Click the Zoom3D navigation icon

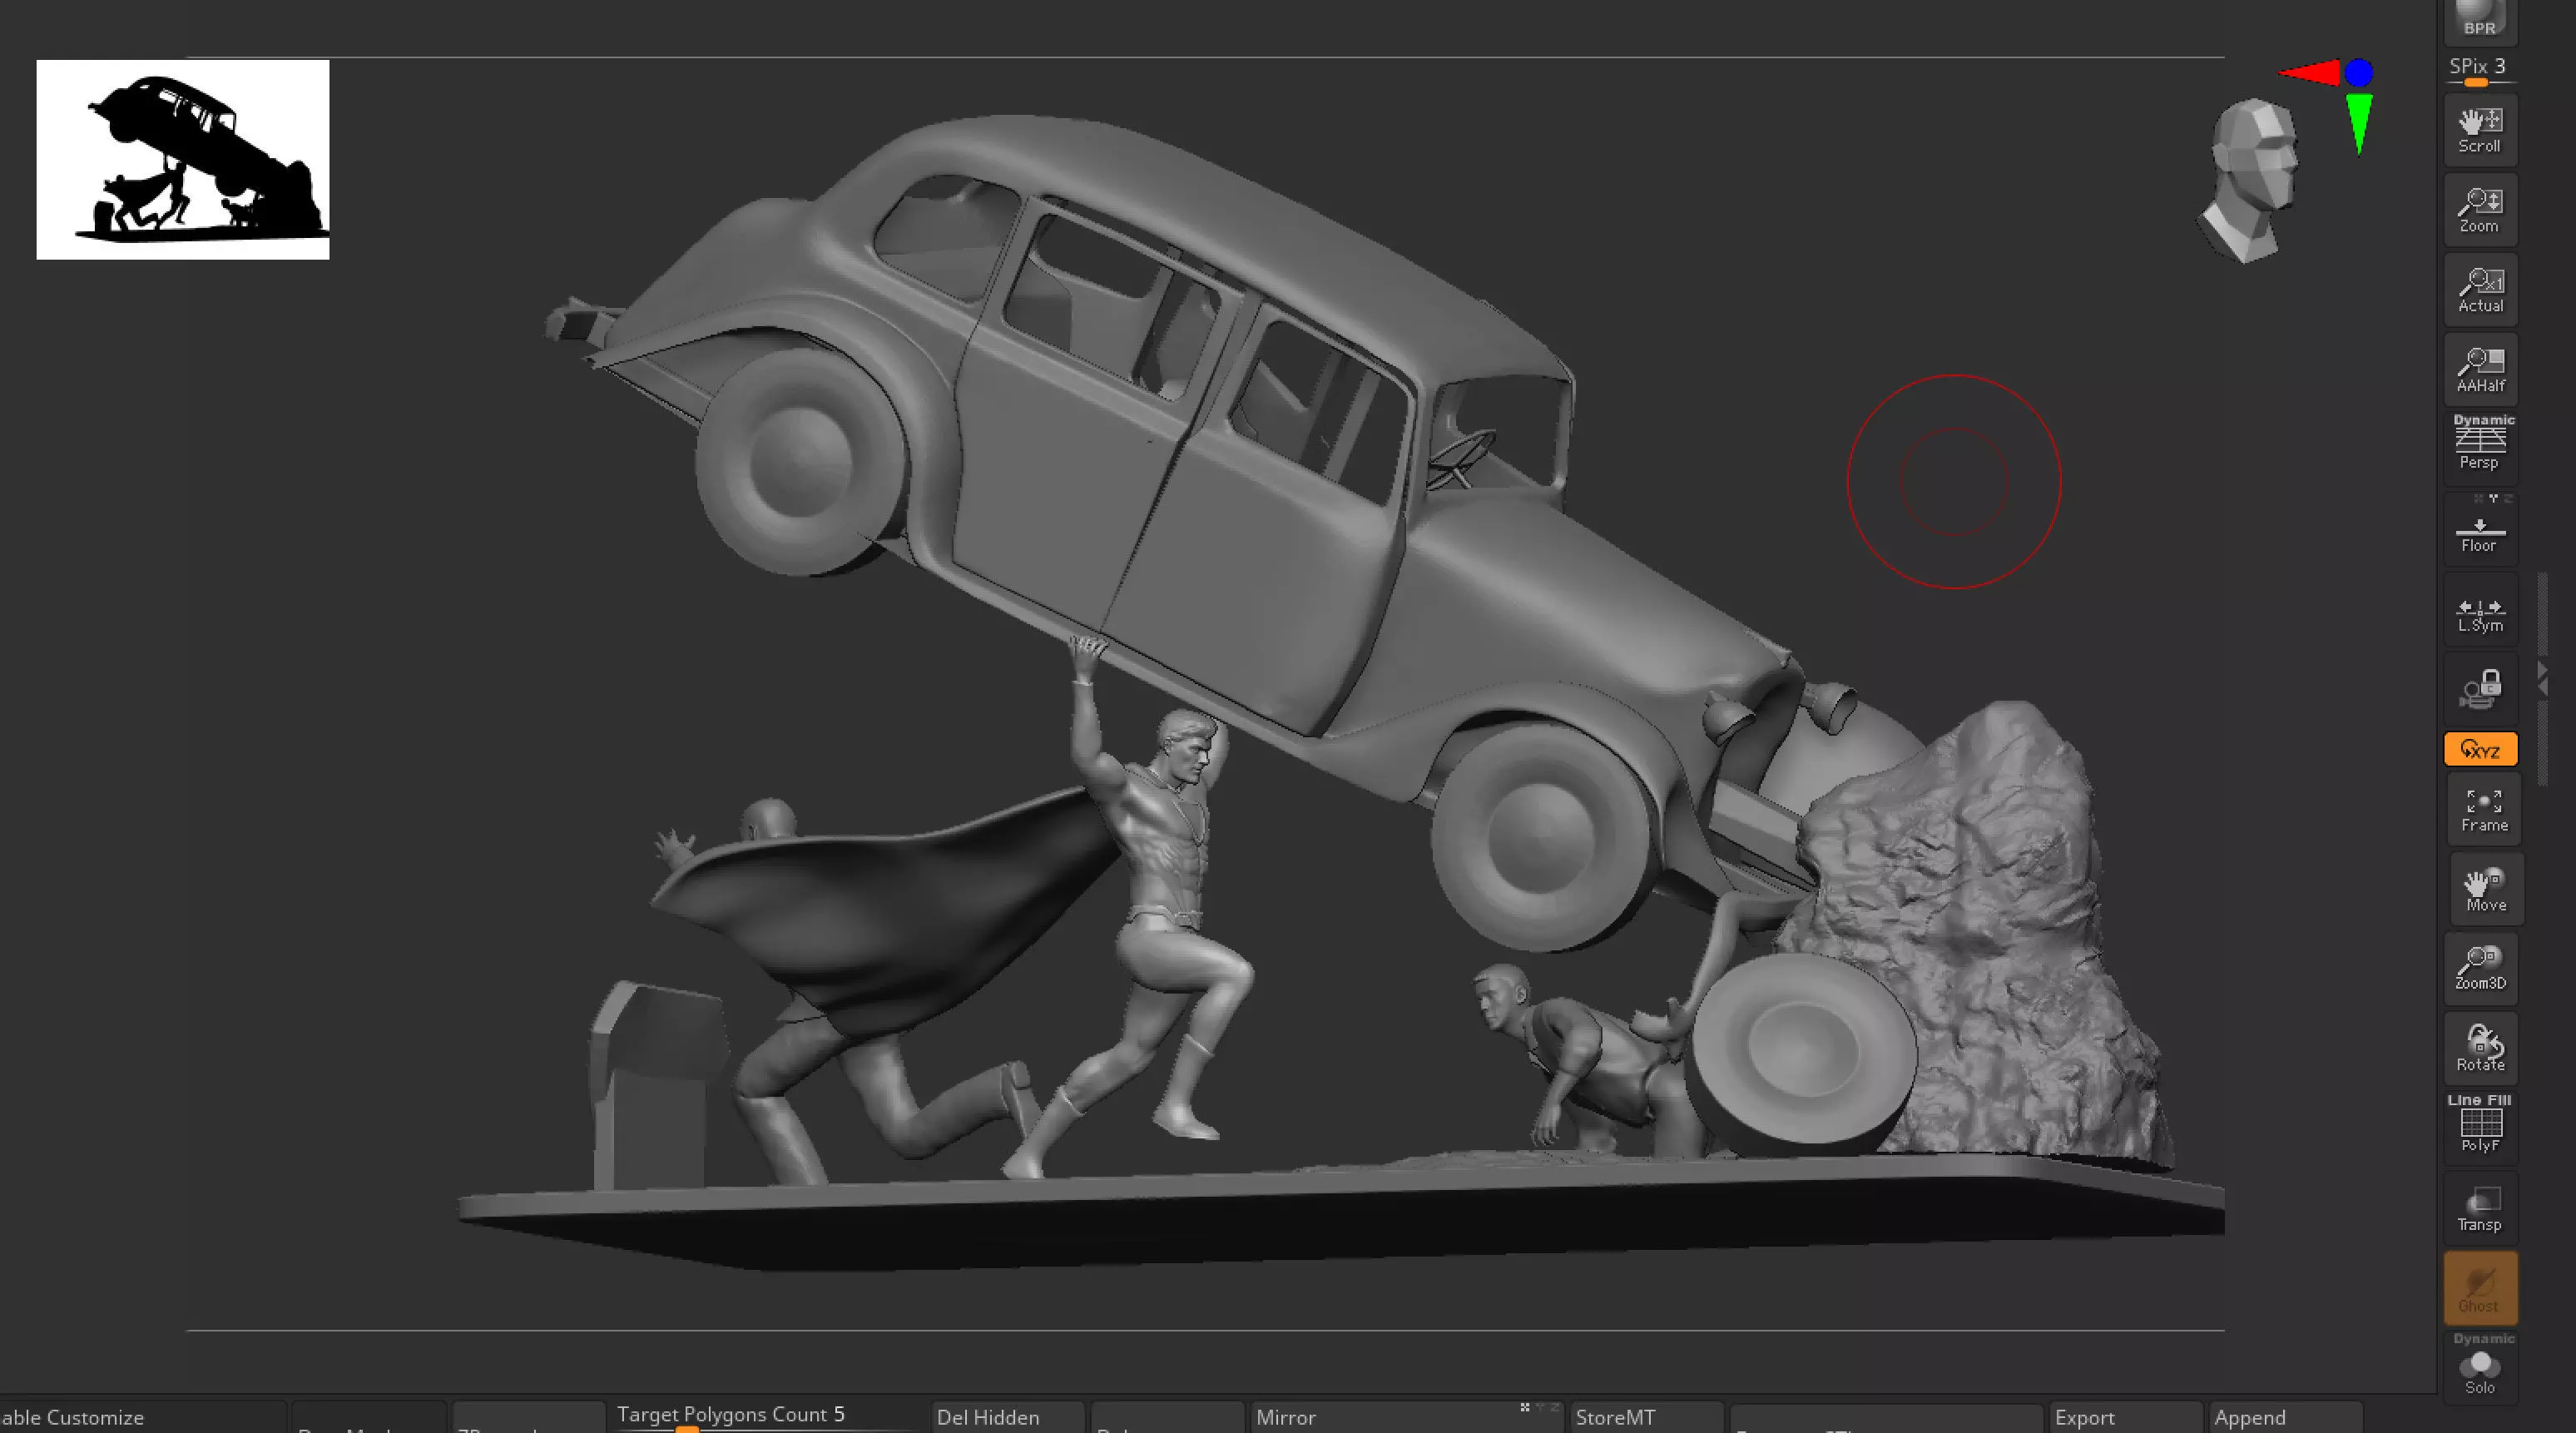[x=2483, y=968]
